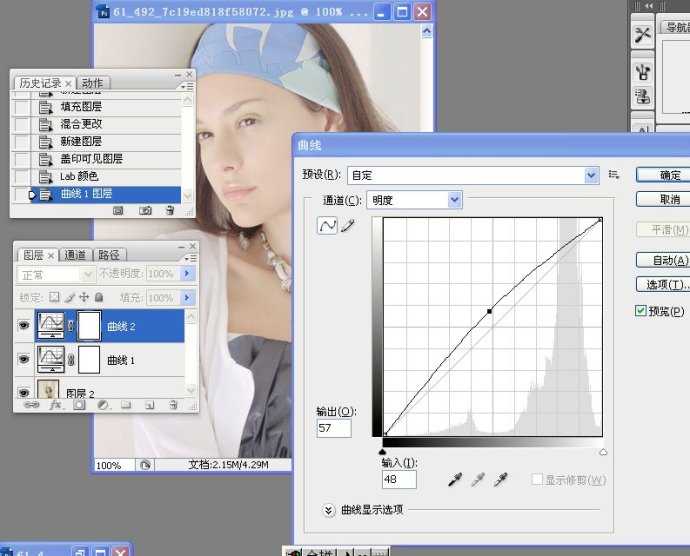This screenshot has height=556, width=690.
Task: Hide the 图层 2 layer
Action: click(24, 391)
